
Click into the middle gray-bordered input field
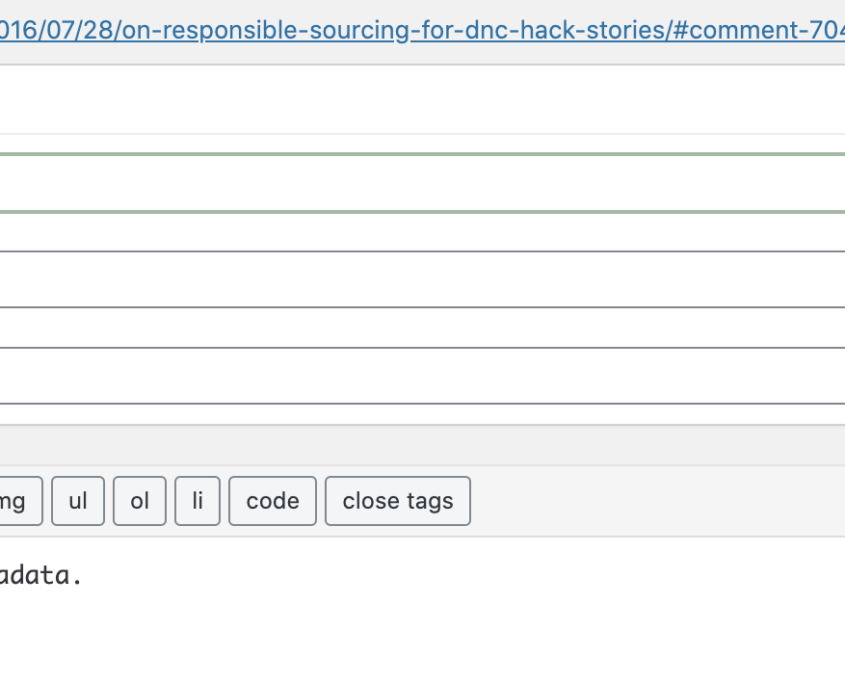click(422, 279)
